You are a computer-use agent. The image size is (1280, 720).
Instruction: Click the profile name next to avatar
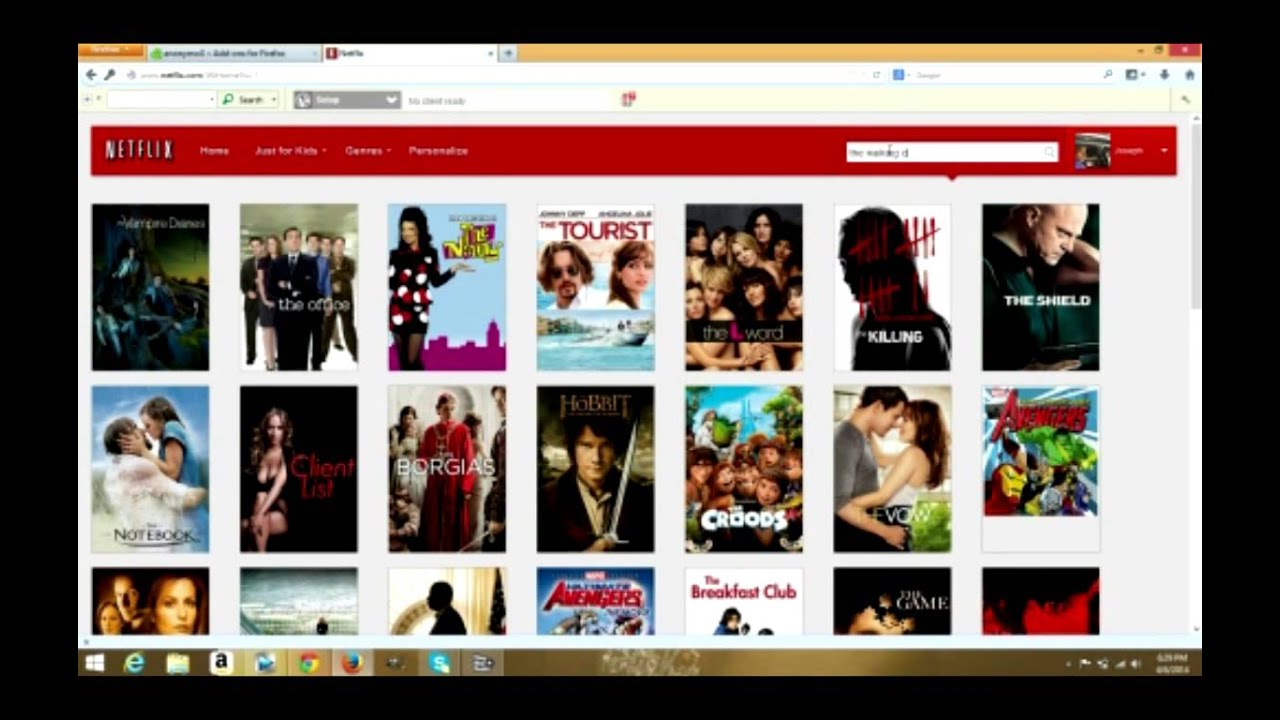click(1129, 151)
